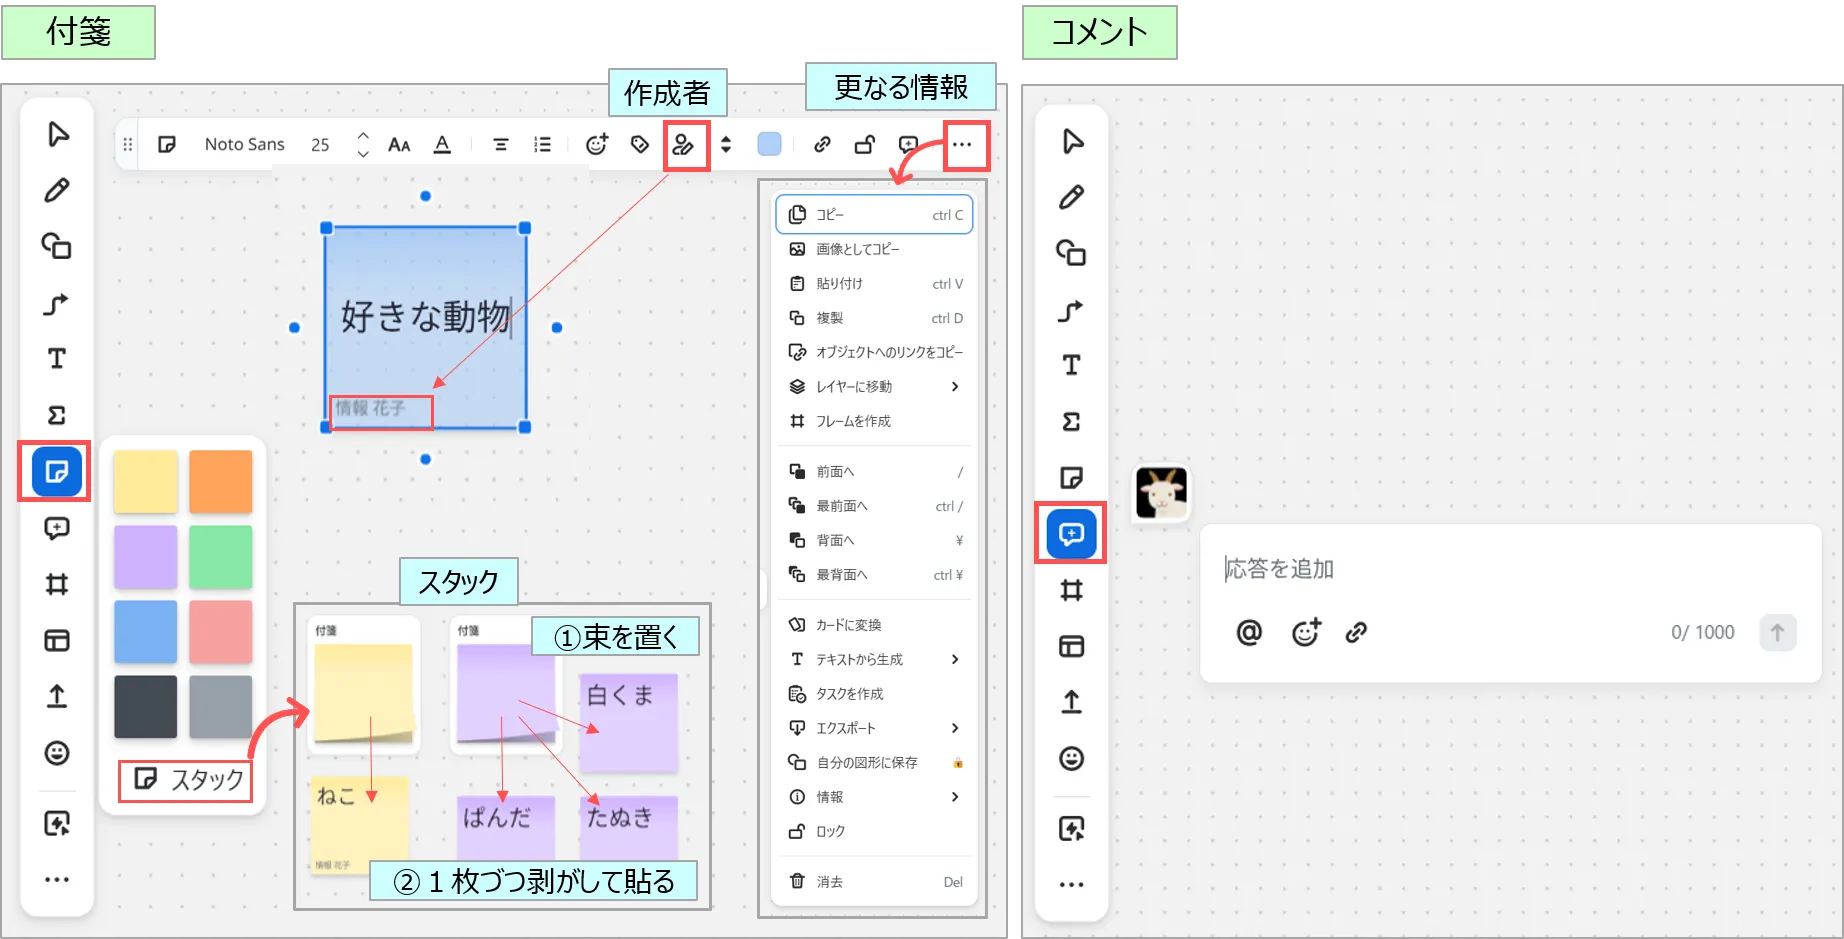The width and height of the screenshot is (1844, 939).
Task: Click the 応答を追加 comment input field
Action: point(1500,569)
